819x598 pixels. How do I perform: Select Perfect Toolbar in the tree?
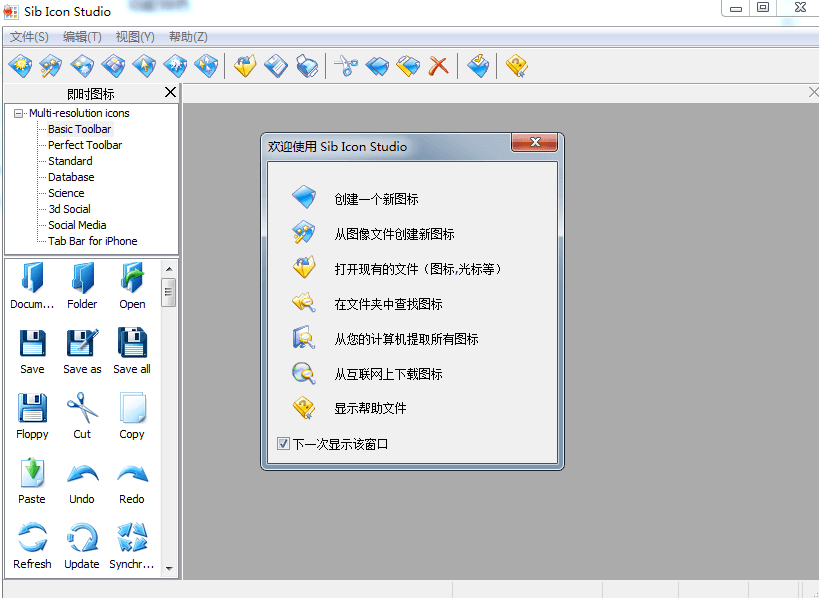click(x=85, y=145)
